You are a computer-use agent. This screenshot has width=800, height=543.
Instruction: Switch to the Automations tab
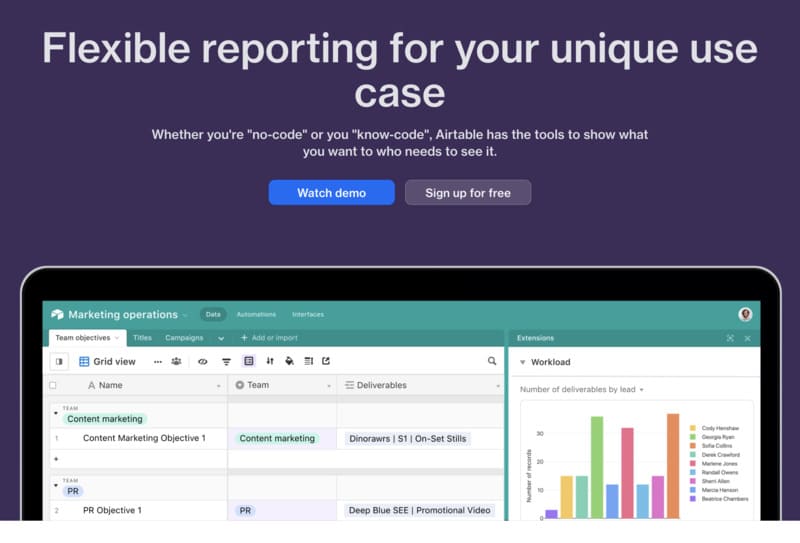point(256,314)
